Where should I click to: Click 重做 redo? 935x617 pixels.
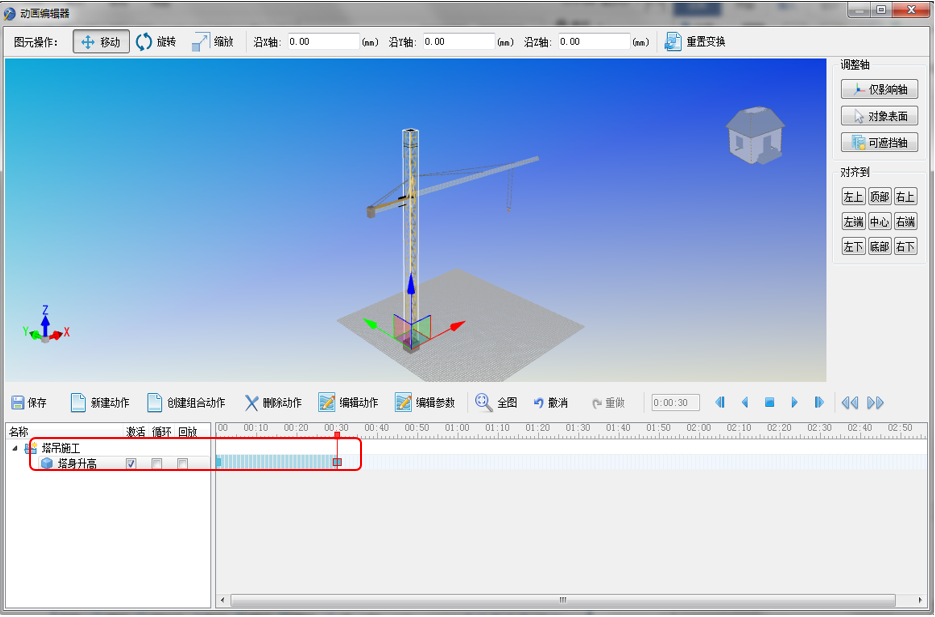(x=608, y=403)
